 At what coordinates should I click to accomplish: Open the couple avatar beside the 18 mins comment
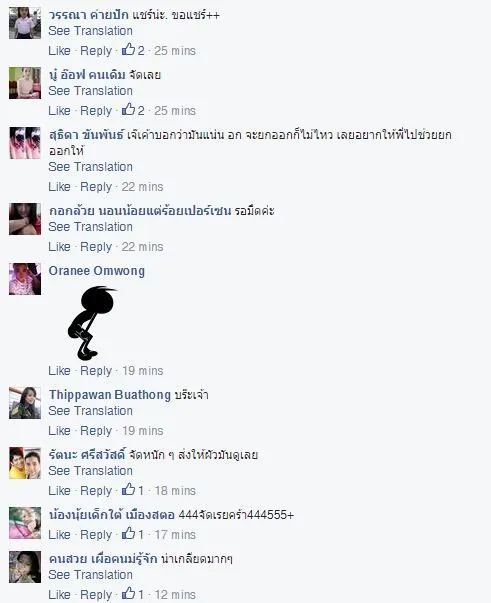tap(25, 463)
